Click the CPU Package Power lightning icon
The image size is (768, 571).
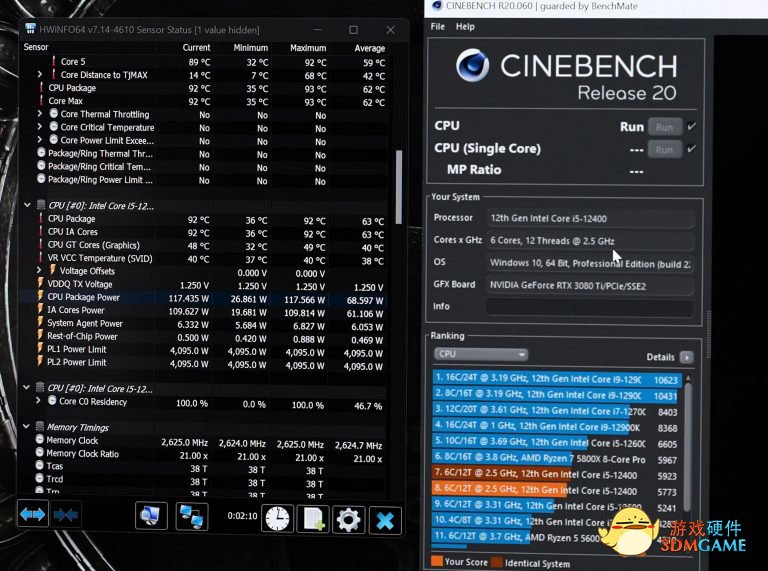41,296
